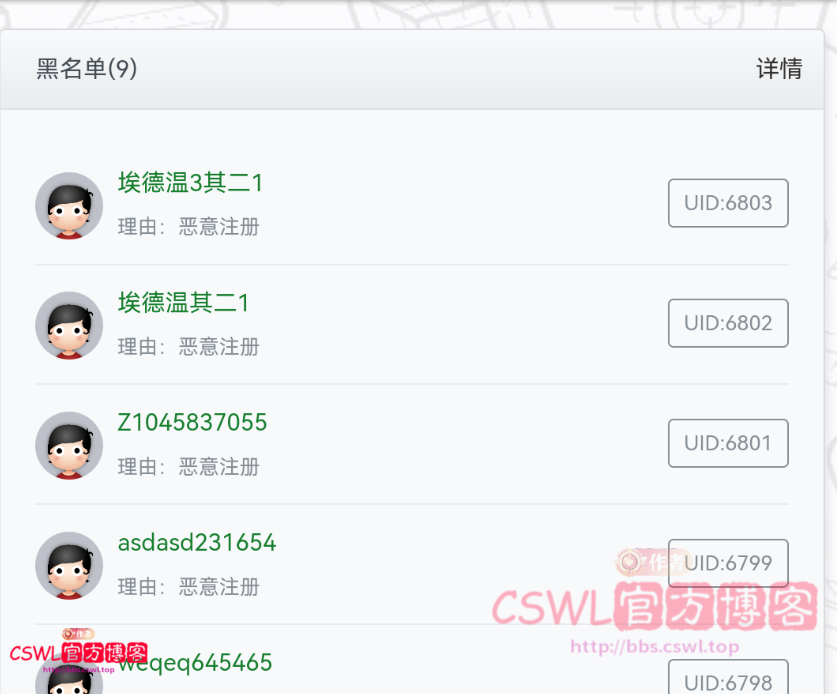This screenshot has height=694, width=837.
Task: Click the UID:6799 button
Action: [728, 563]
